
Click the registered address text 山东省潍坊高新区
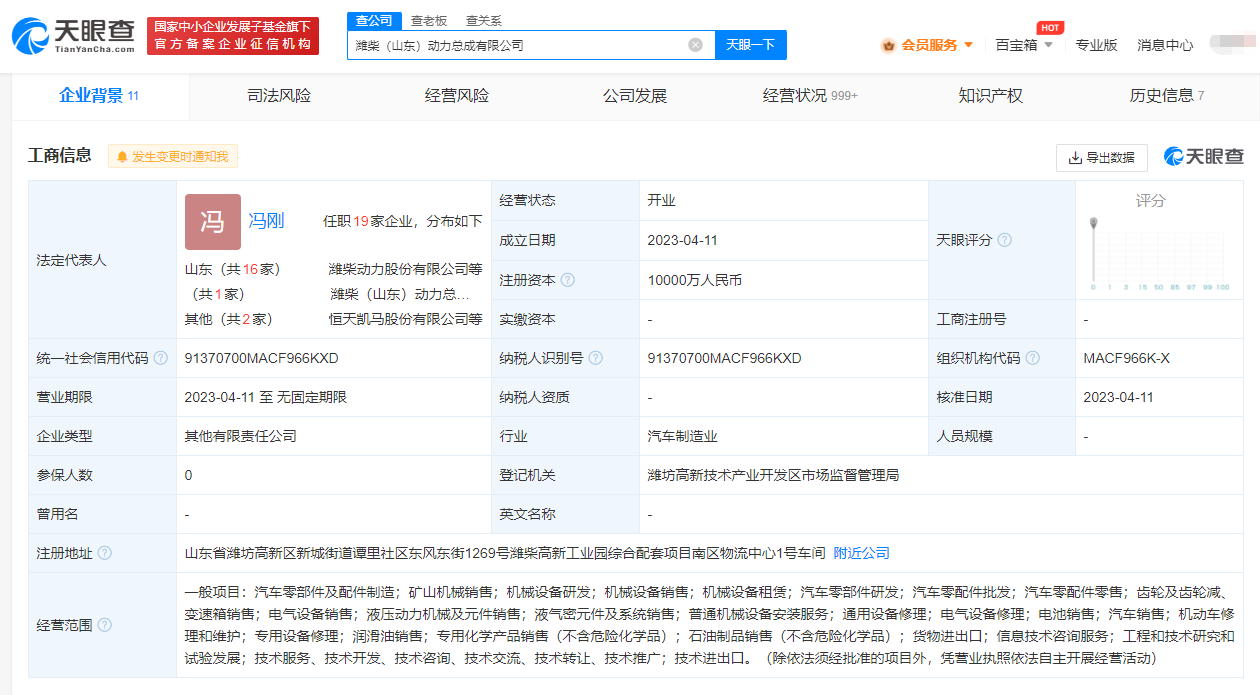click(x=505, y=553)
